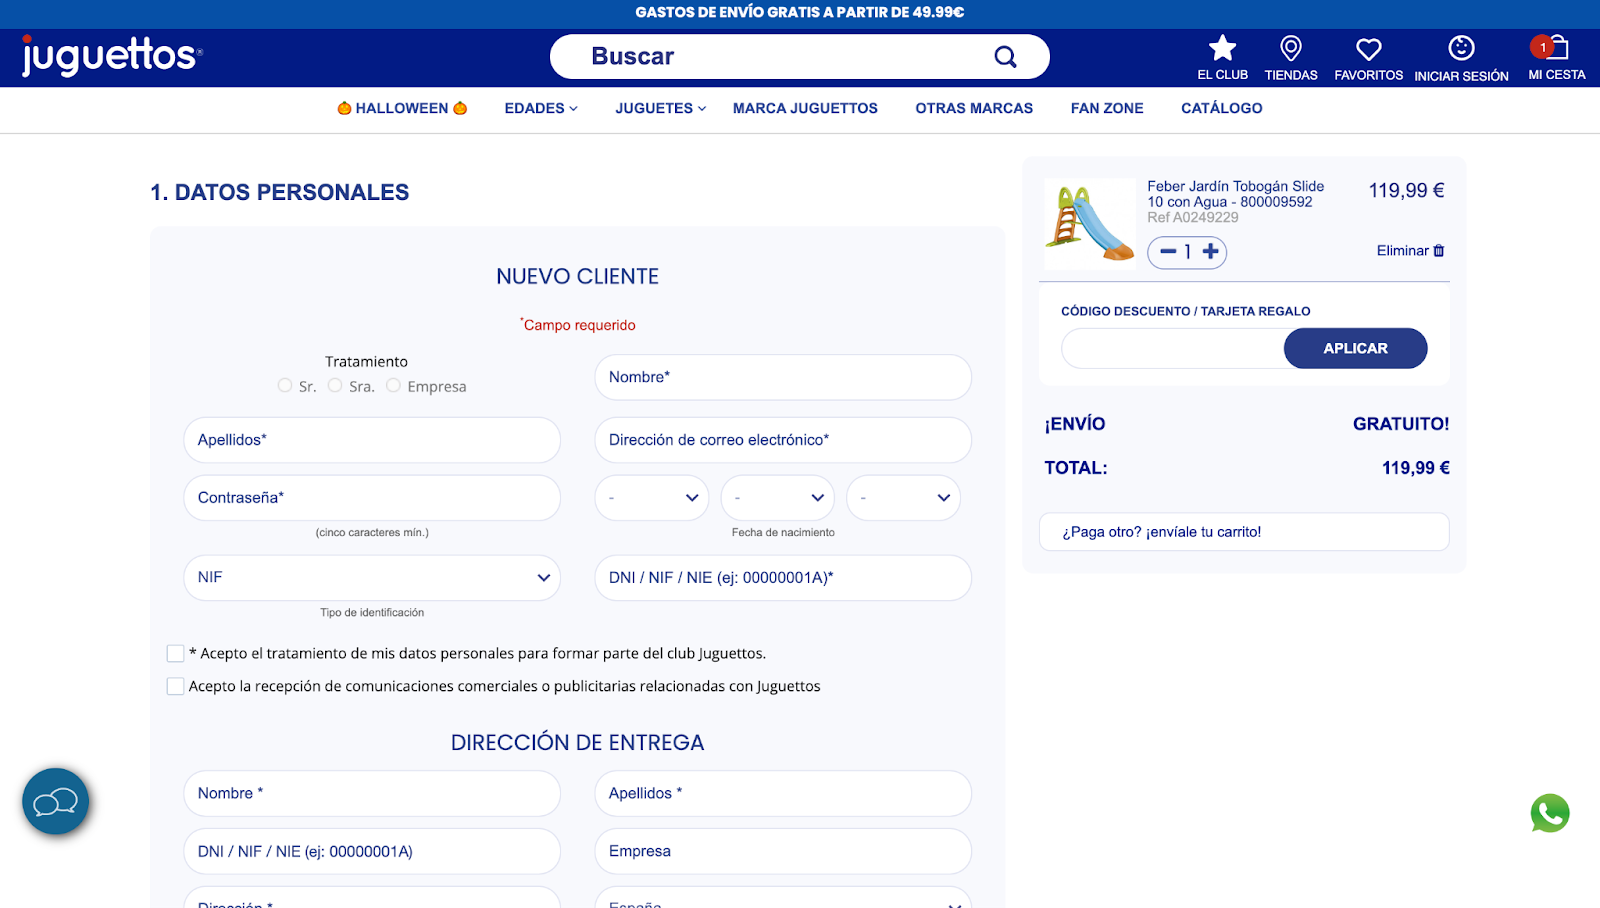Focus the Apellidos* field under Nuevo Cliente
The height and width of the screenshot is (908, 1600).
(x=372, y=440)
